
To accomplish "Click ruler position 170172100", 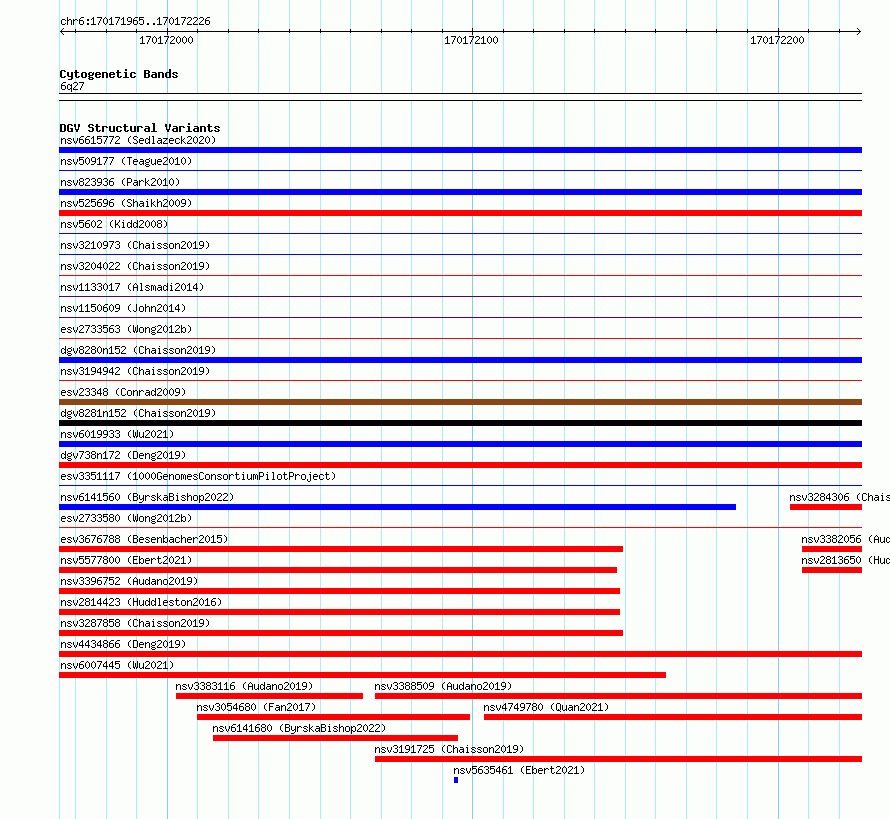I will tap(471, 40).
